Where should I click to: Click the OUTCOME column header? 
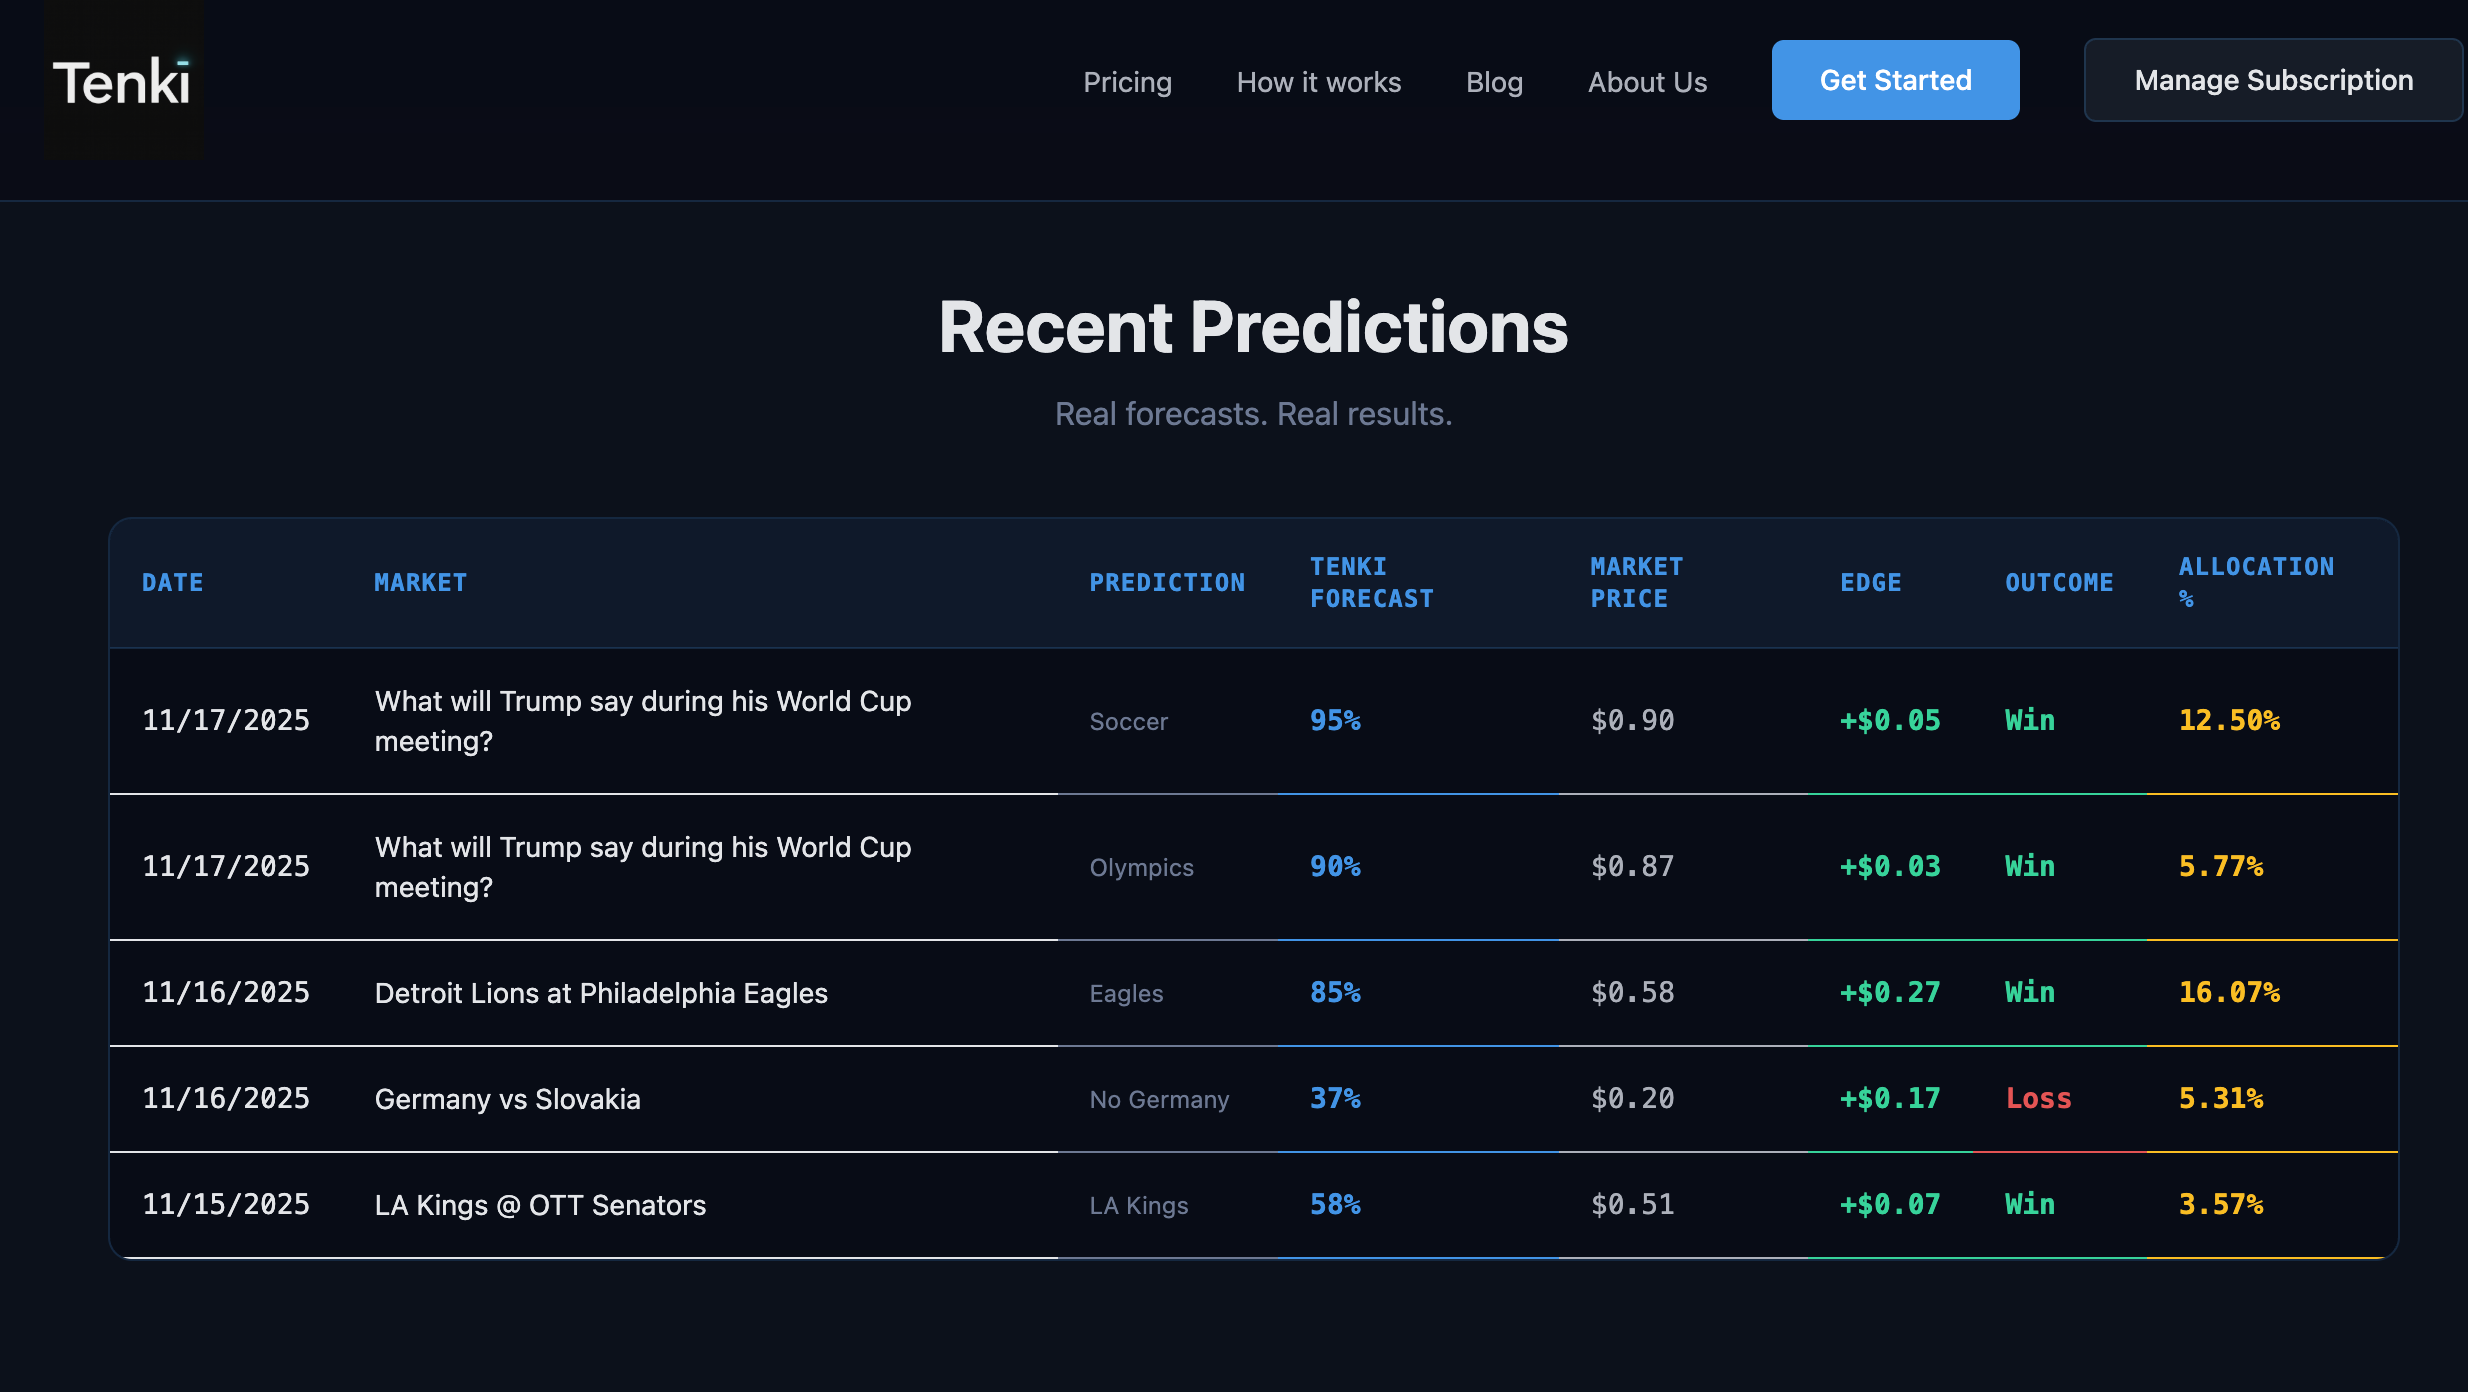[2059, 582]
